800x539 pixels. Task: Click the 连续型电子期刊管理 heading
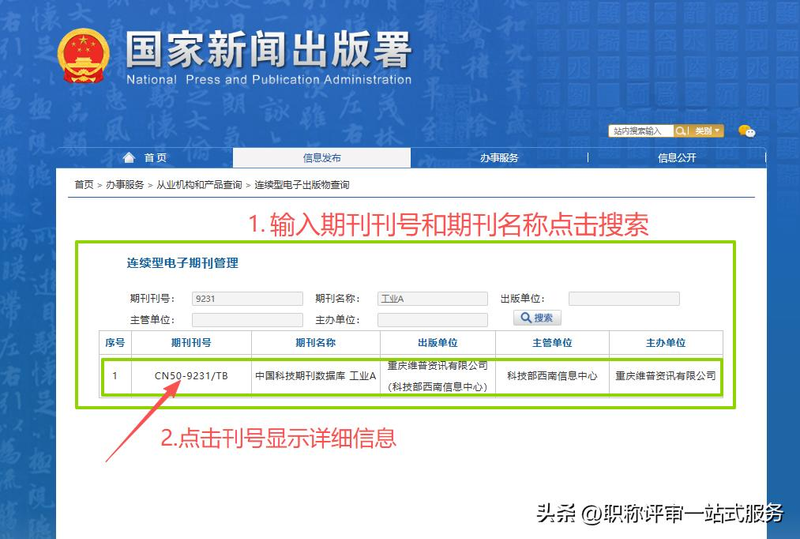click(x=183, y=263)
